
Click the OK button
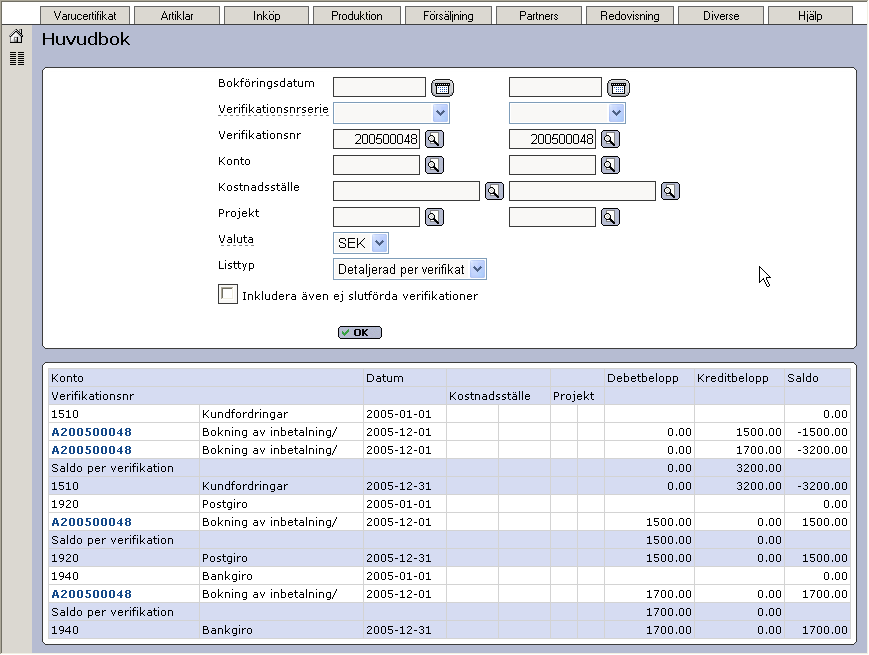point(360,332)
